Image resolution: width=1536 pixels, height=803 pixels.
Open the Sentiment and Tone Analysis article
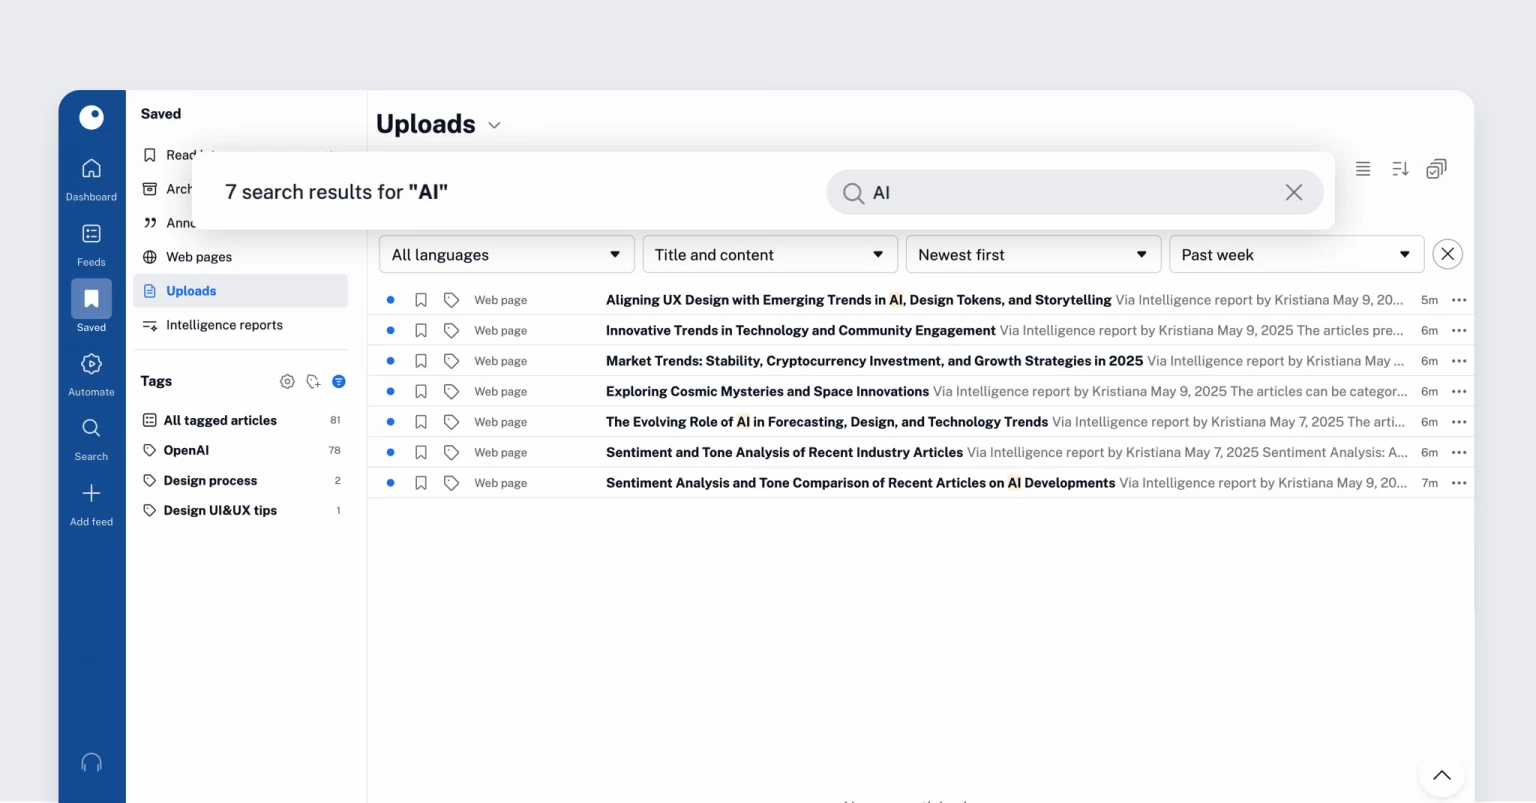pyautogui.click(x=783, y=452)
